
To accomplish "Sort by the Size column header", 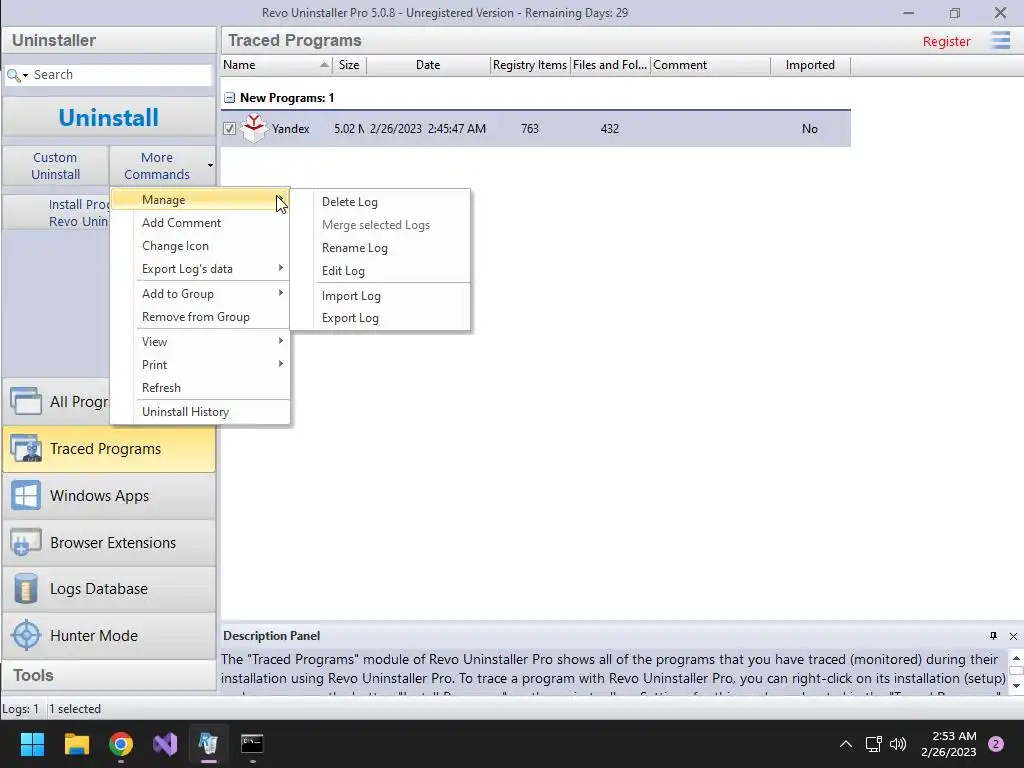I will tap(349, 65).
